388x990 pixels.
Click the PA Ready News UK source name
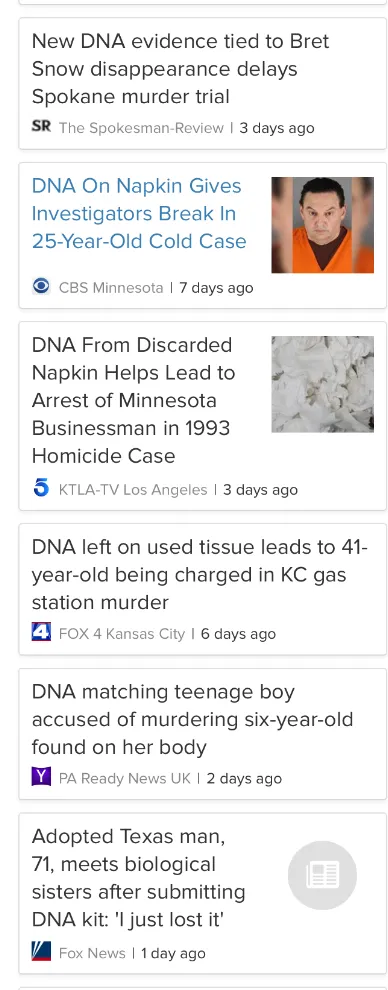pos(125,778)
